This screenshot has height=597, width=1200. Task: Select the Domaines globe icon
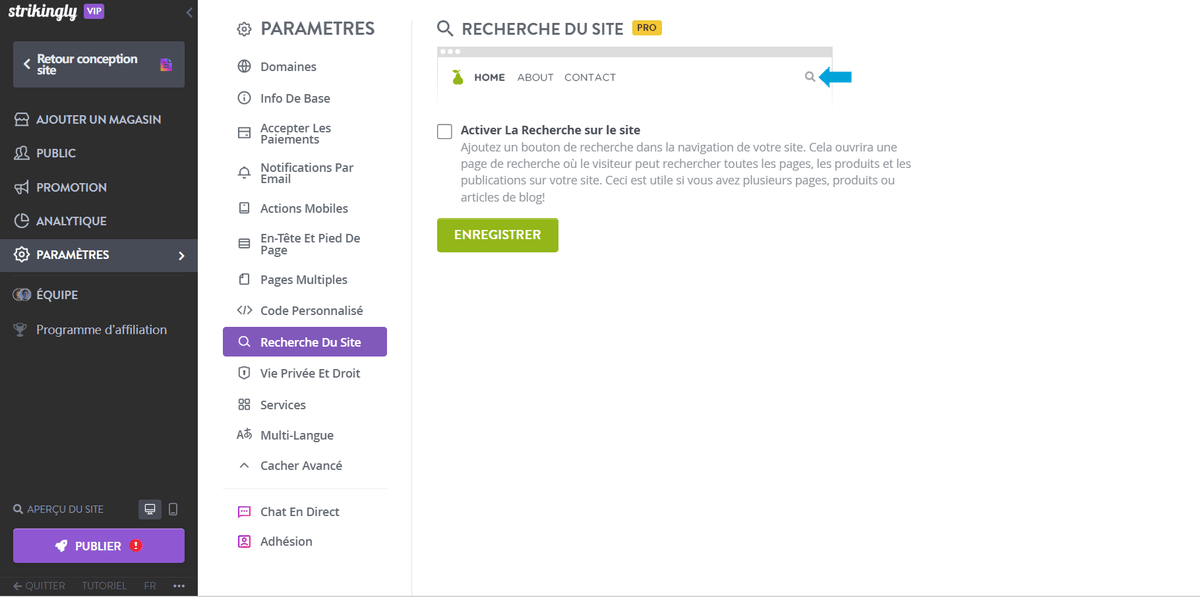[x=241, y=66]
